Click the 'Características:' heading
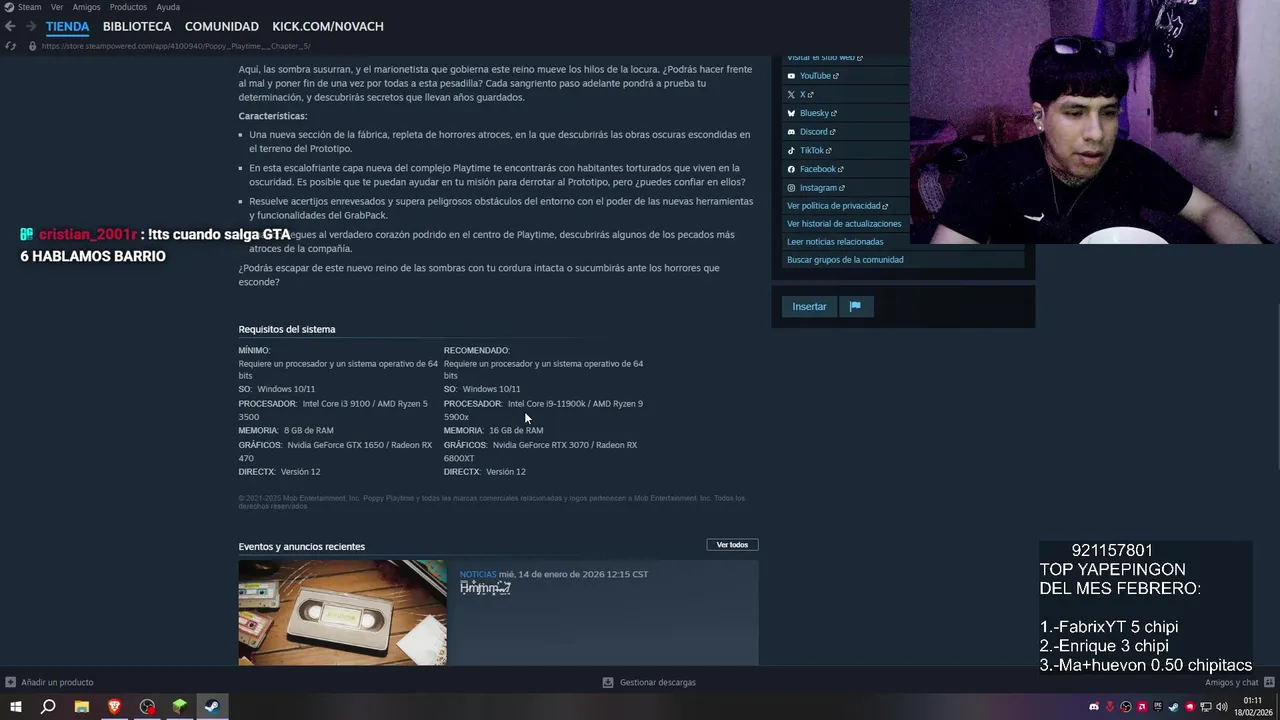 (272, 116)
